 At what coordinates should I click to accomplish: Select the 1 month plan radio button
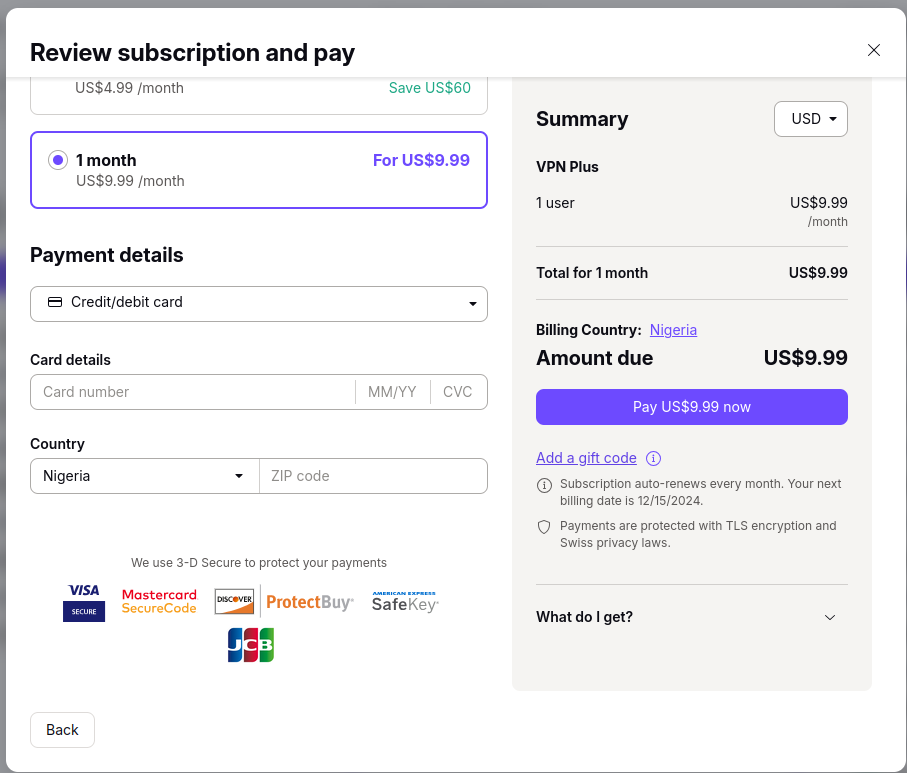[x=57, y=160]
